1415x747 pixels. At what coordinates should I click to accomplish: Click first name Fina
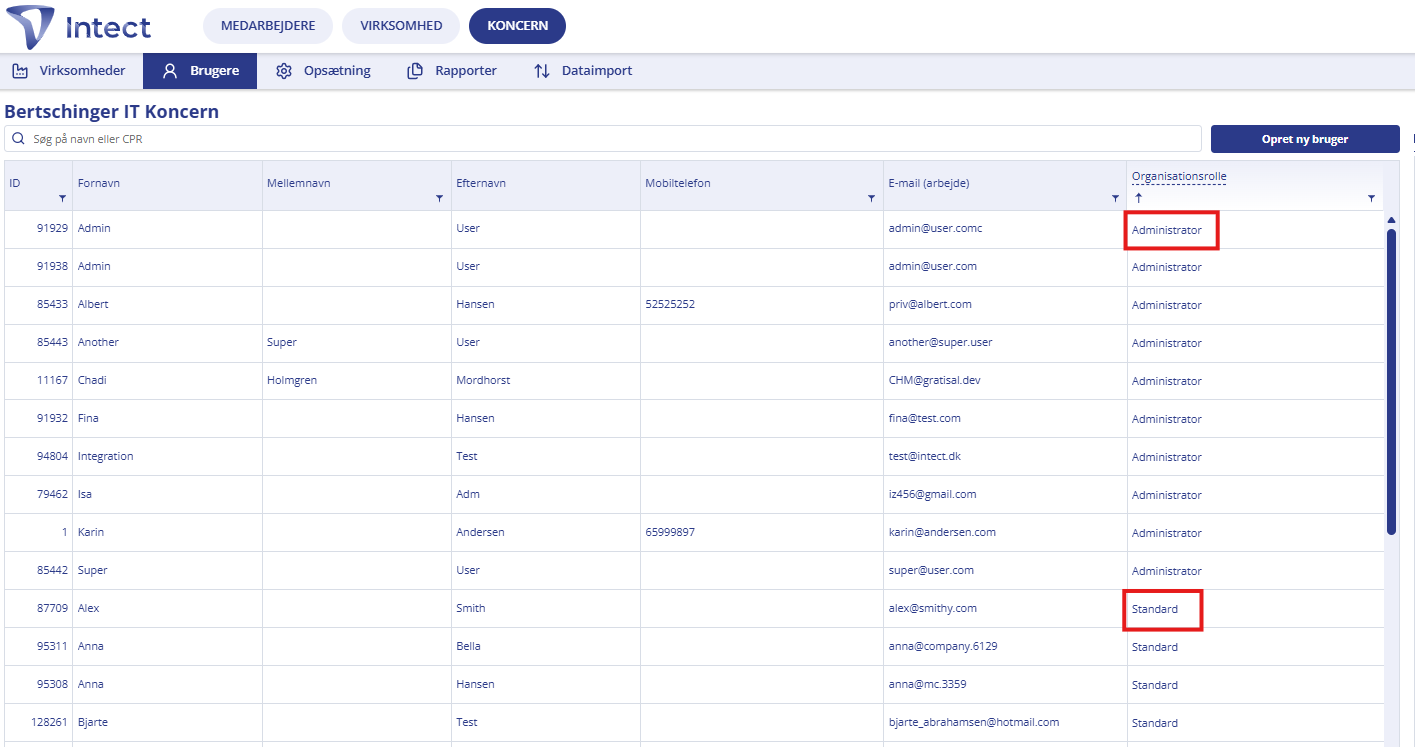point(88,418)
